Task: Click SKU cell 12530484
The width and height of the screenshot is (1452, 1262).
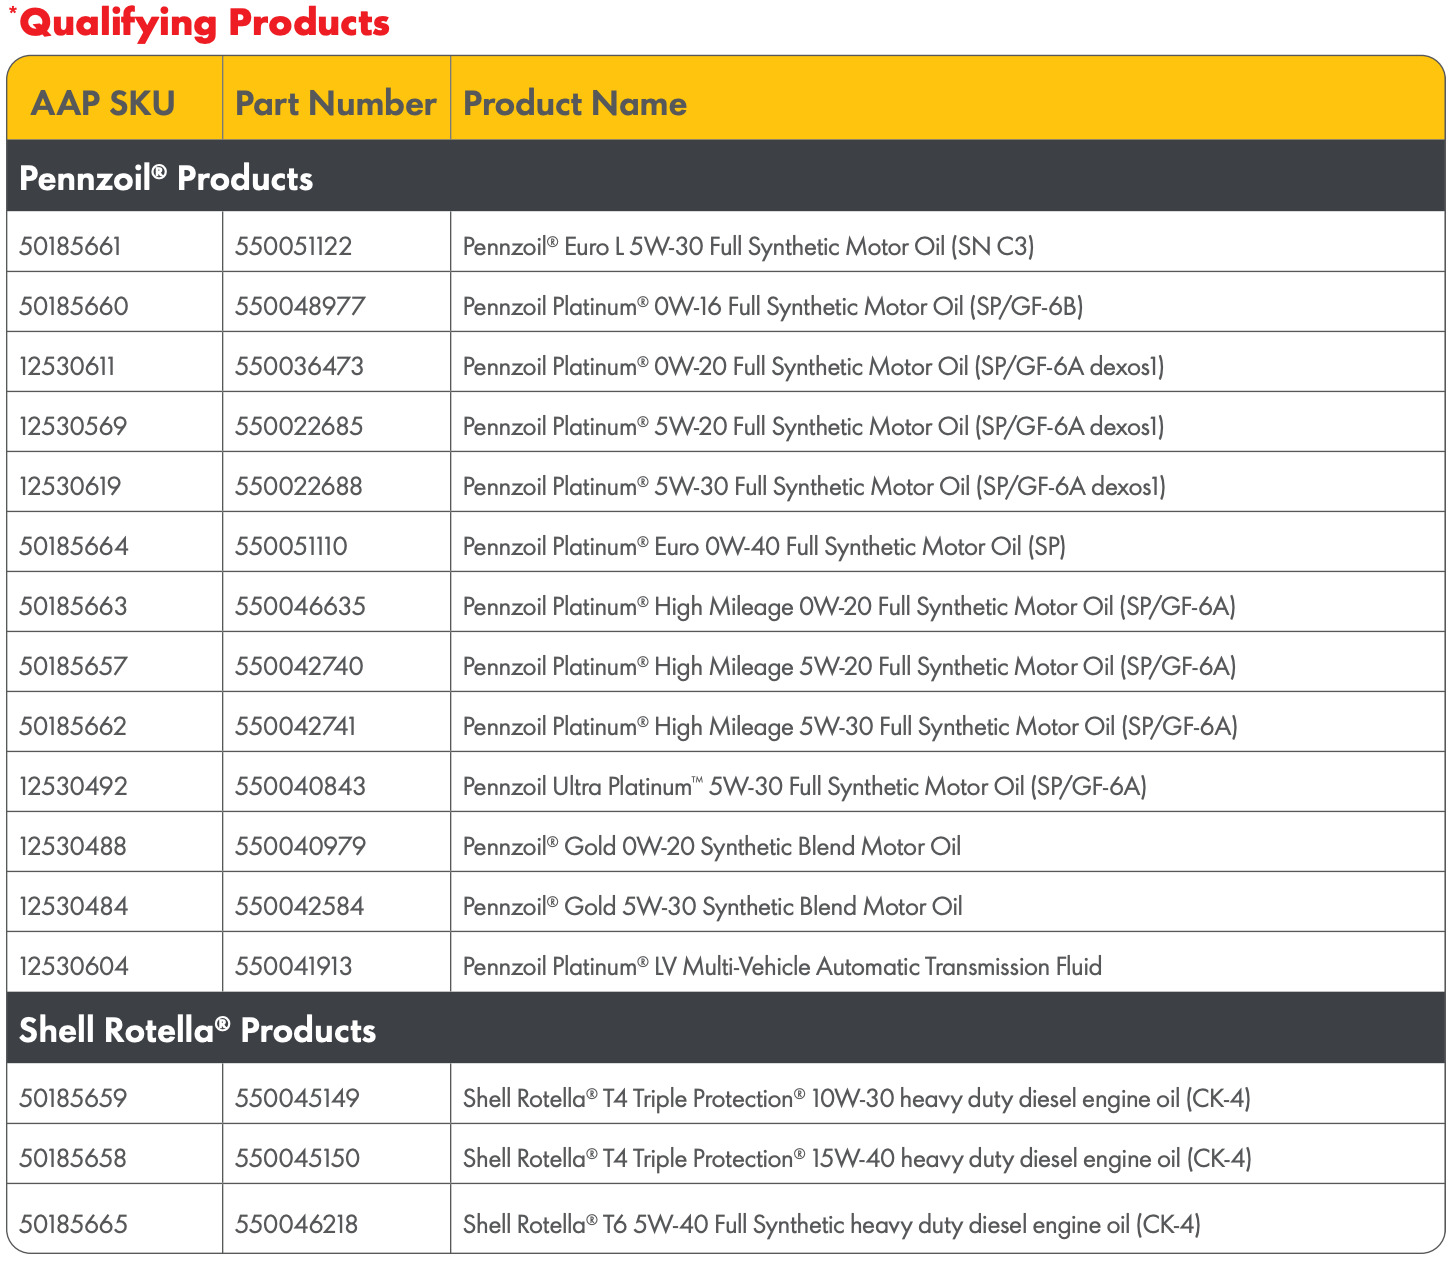Action: [73, 906]
